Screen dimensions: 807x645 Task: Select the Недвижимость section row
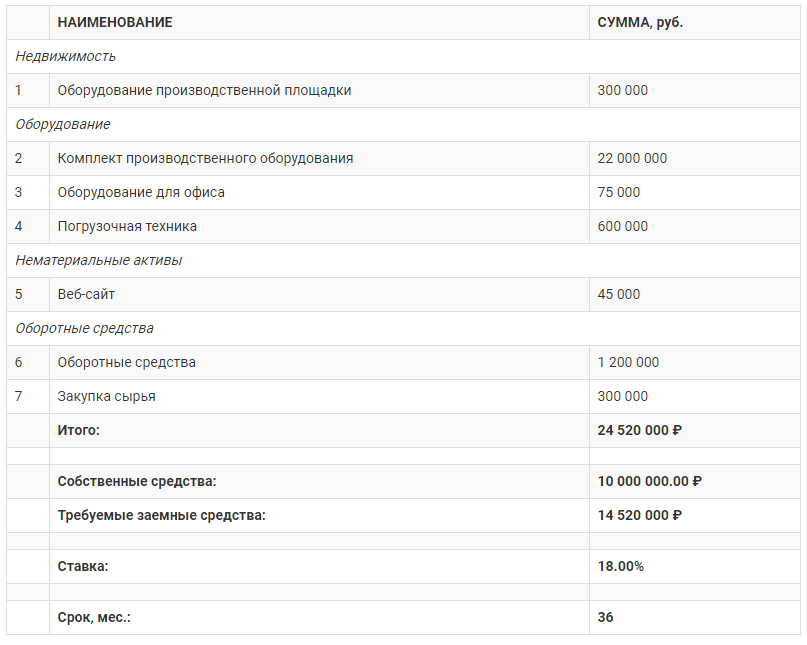(x=403, y=57)
